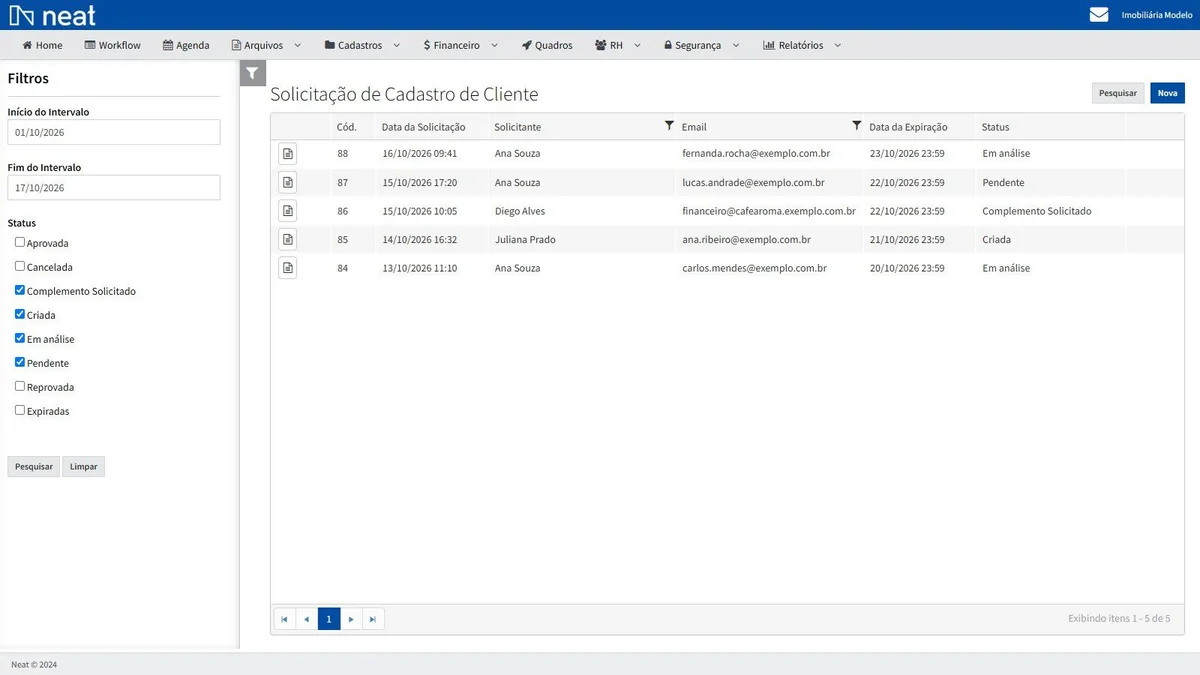The height and width of the screenshot is (675, 1200).
Task: Go to the previous results page
Action: pyautogui.click(x=306, y=619)
